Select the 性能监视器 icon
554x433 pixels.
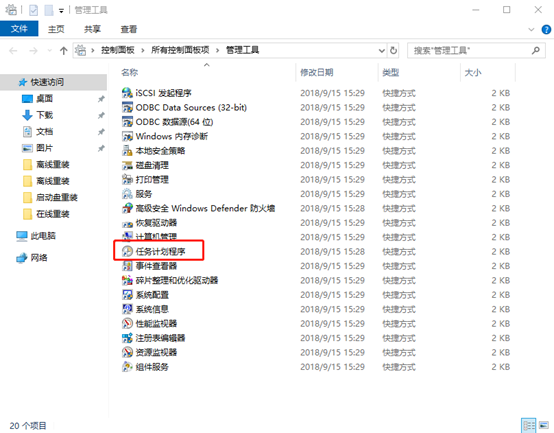pyautogui.click(x=127, y=324)
